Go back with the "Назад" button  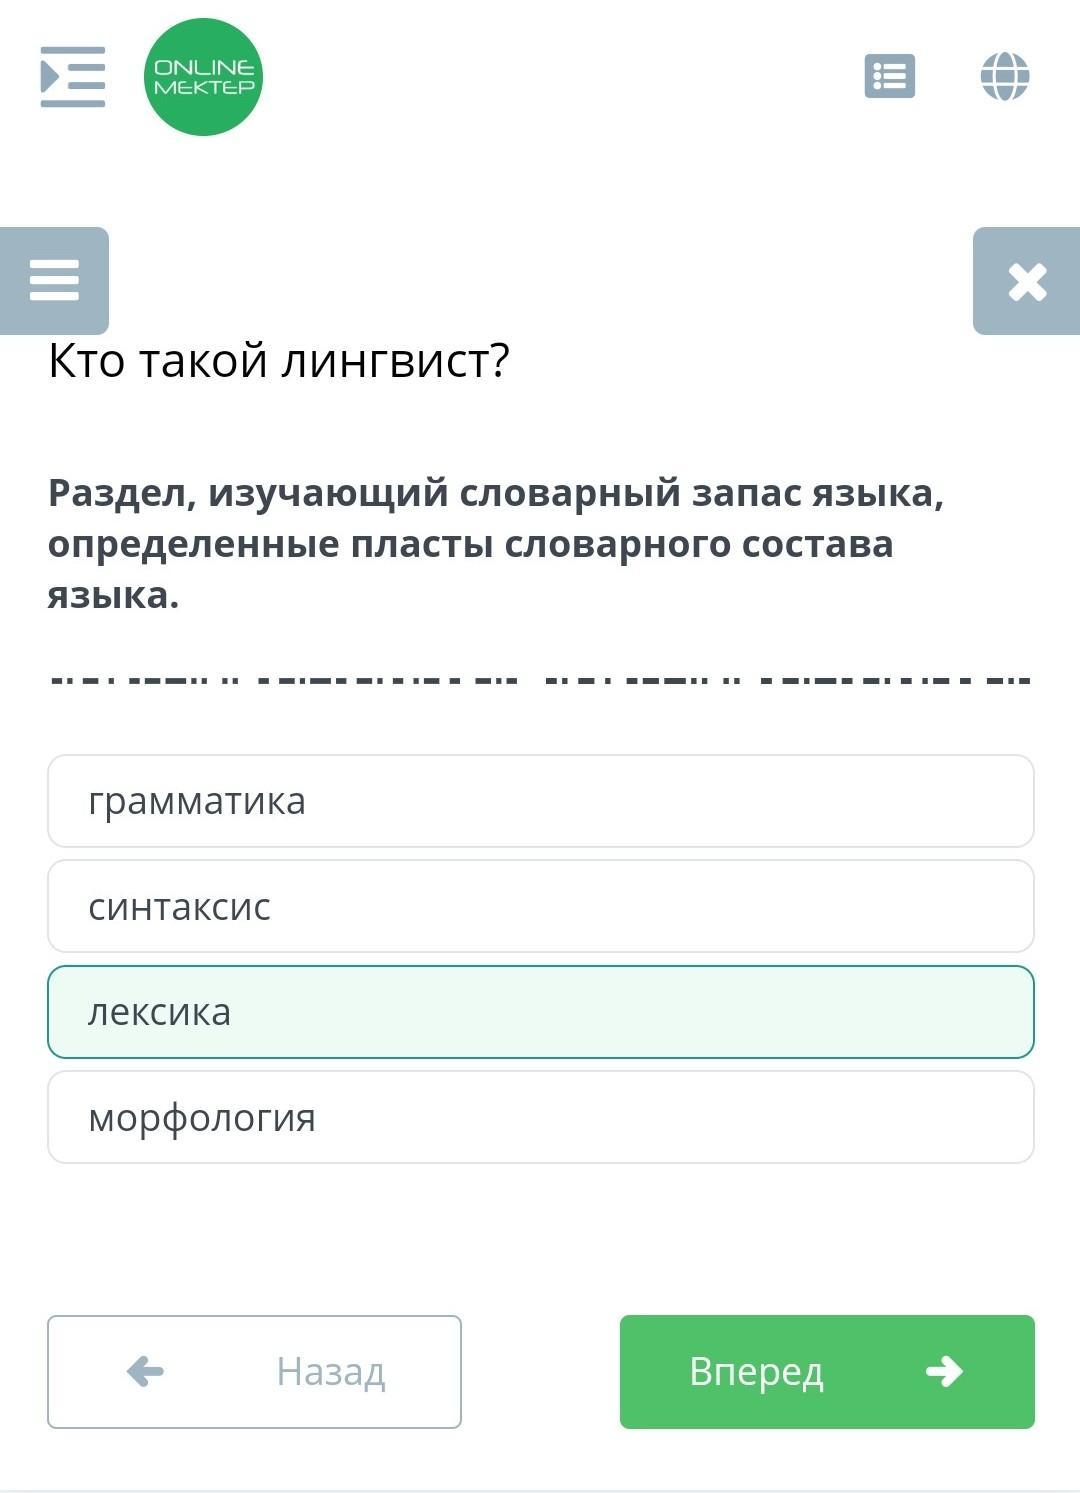pos(254,1371)
